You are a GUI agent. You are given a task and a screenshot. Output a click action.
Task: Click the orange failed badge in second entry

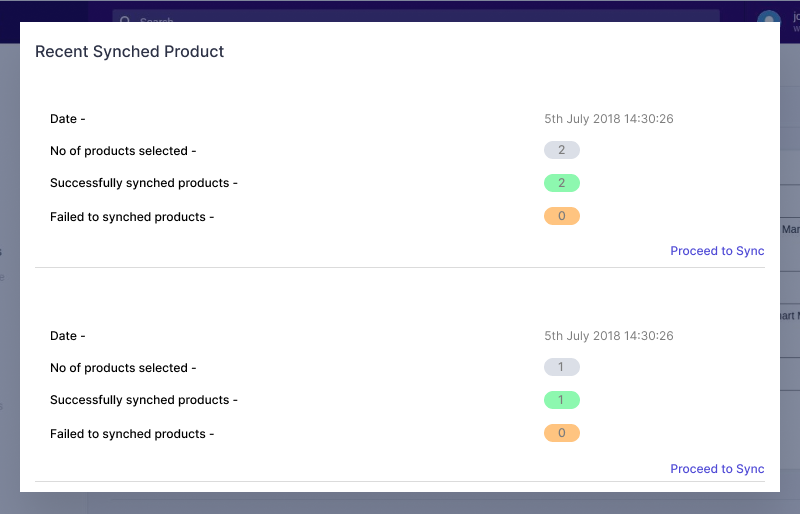pos(562,433)
